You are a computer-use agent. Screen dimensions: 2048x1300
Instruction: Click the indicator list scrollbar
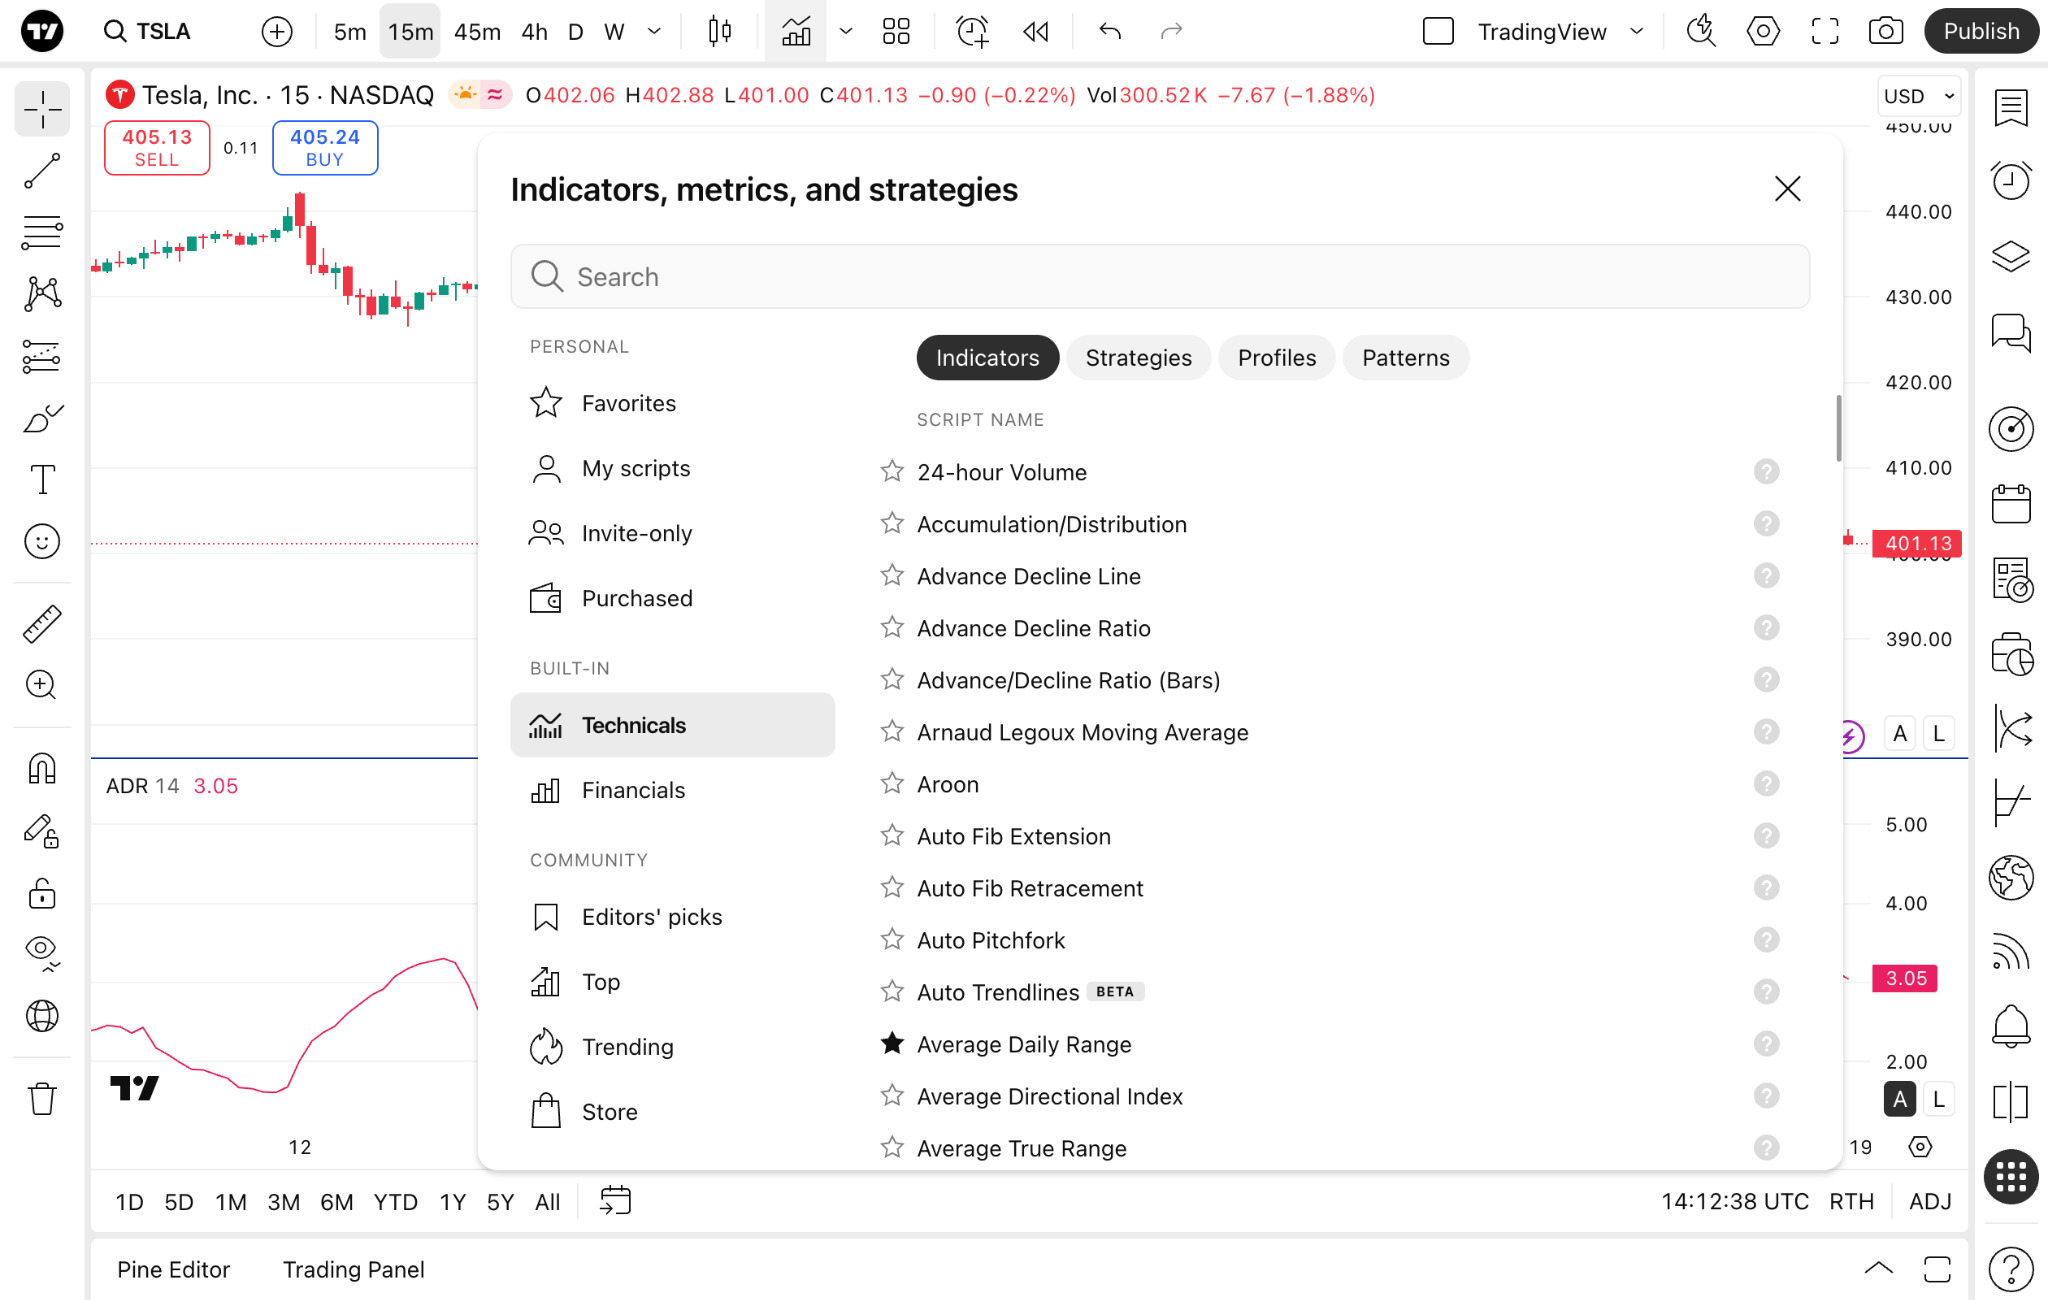click(1838, 429)
